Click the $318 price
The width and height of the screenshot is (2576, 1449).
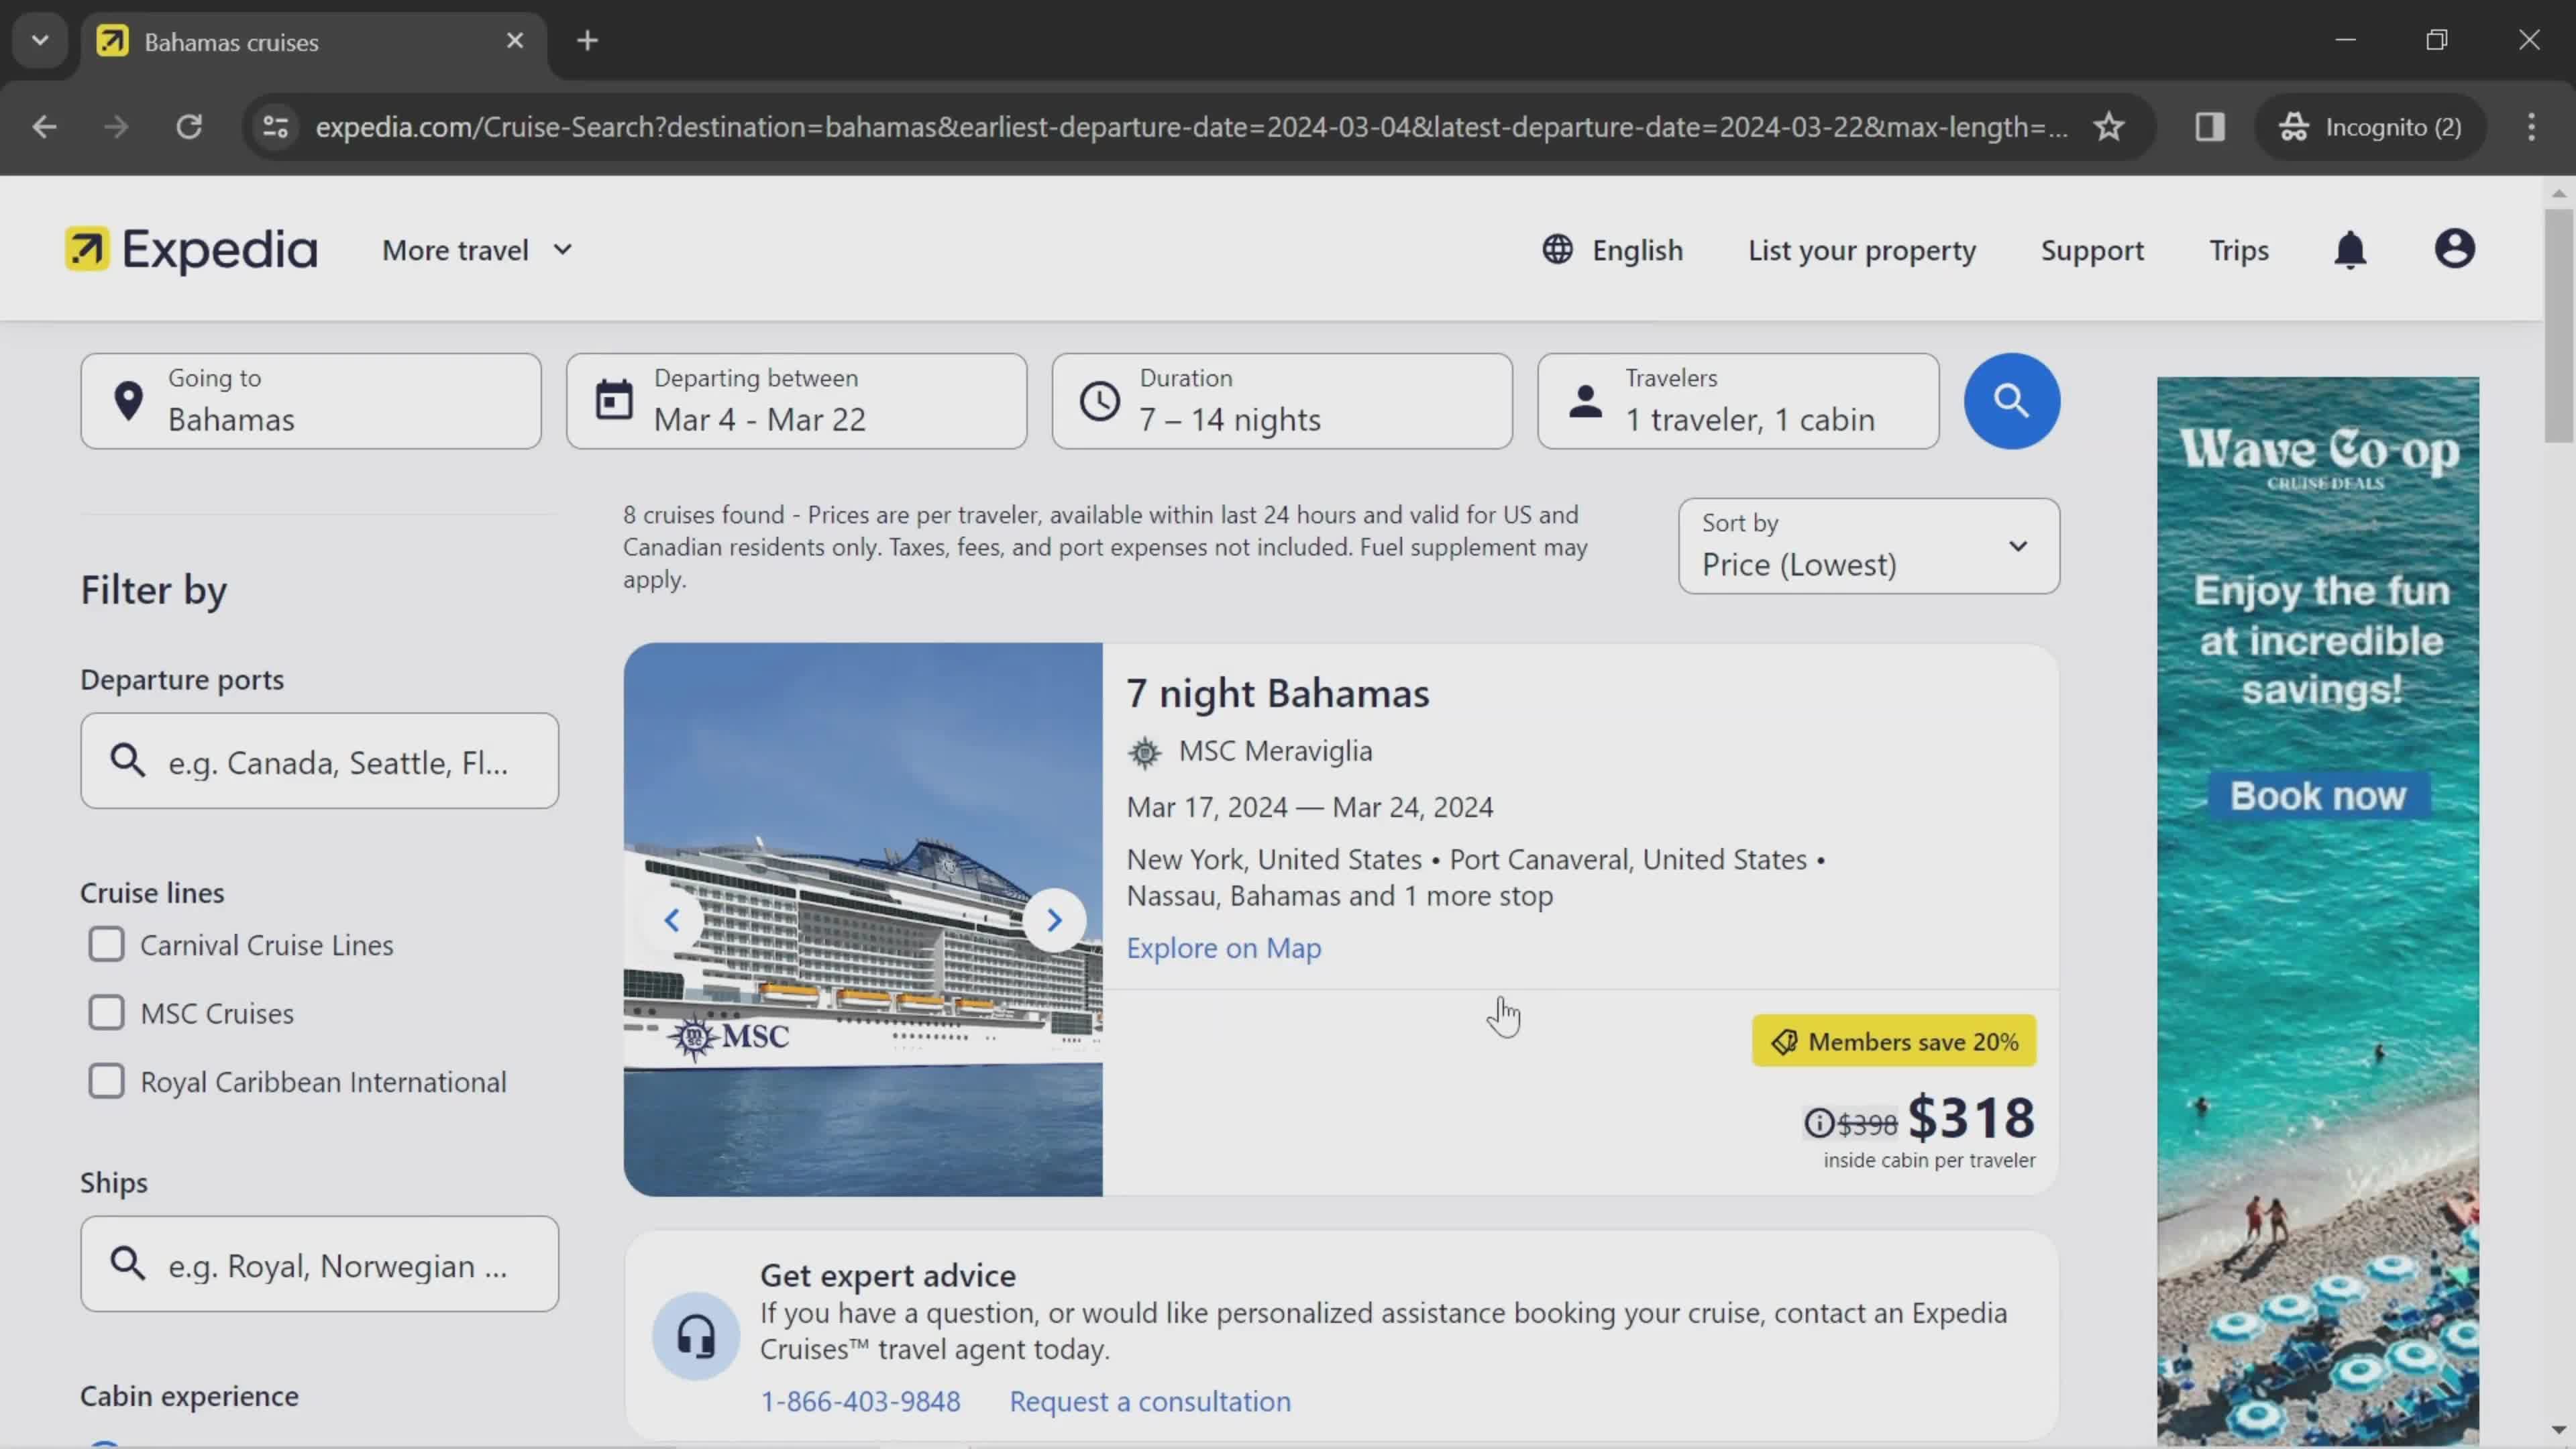click(x=1971, y=1117)
